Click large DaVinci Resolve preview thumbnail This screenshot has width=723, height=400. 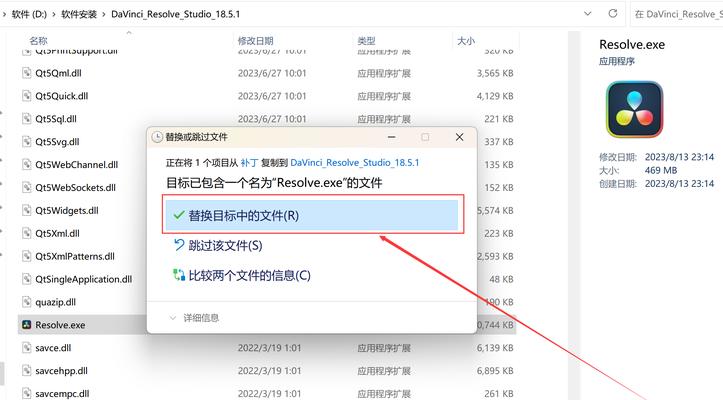(x=634, y=109)
